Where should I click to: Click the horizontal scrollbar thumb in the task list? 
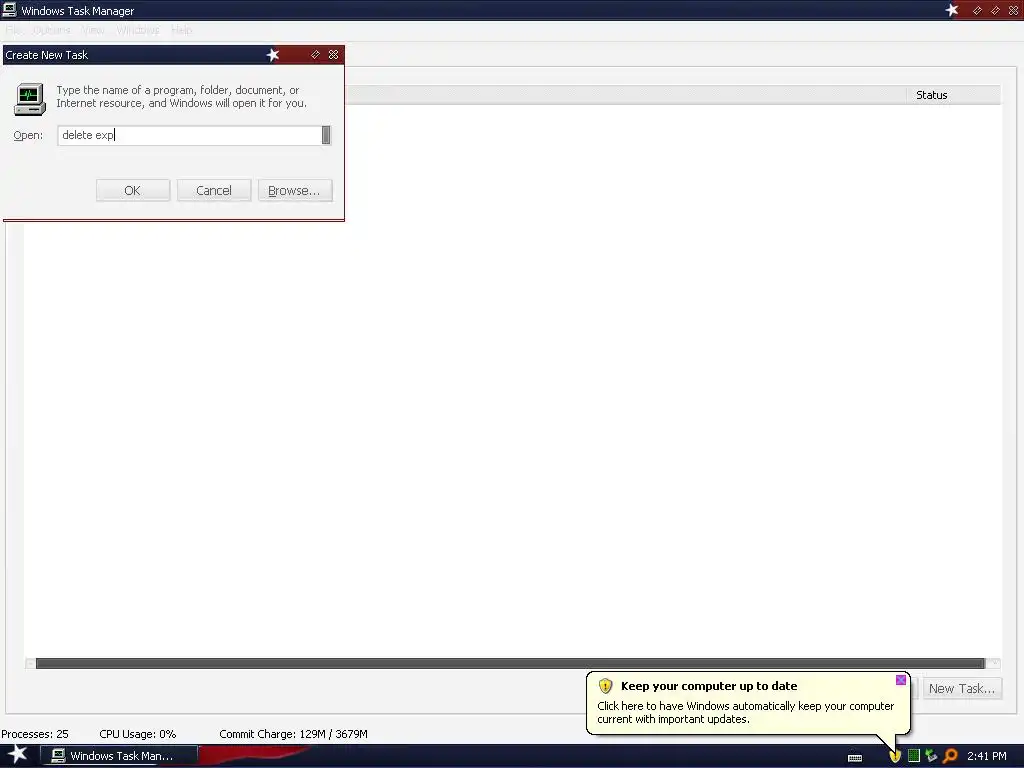[x=510, y=664]
